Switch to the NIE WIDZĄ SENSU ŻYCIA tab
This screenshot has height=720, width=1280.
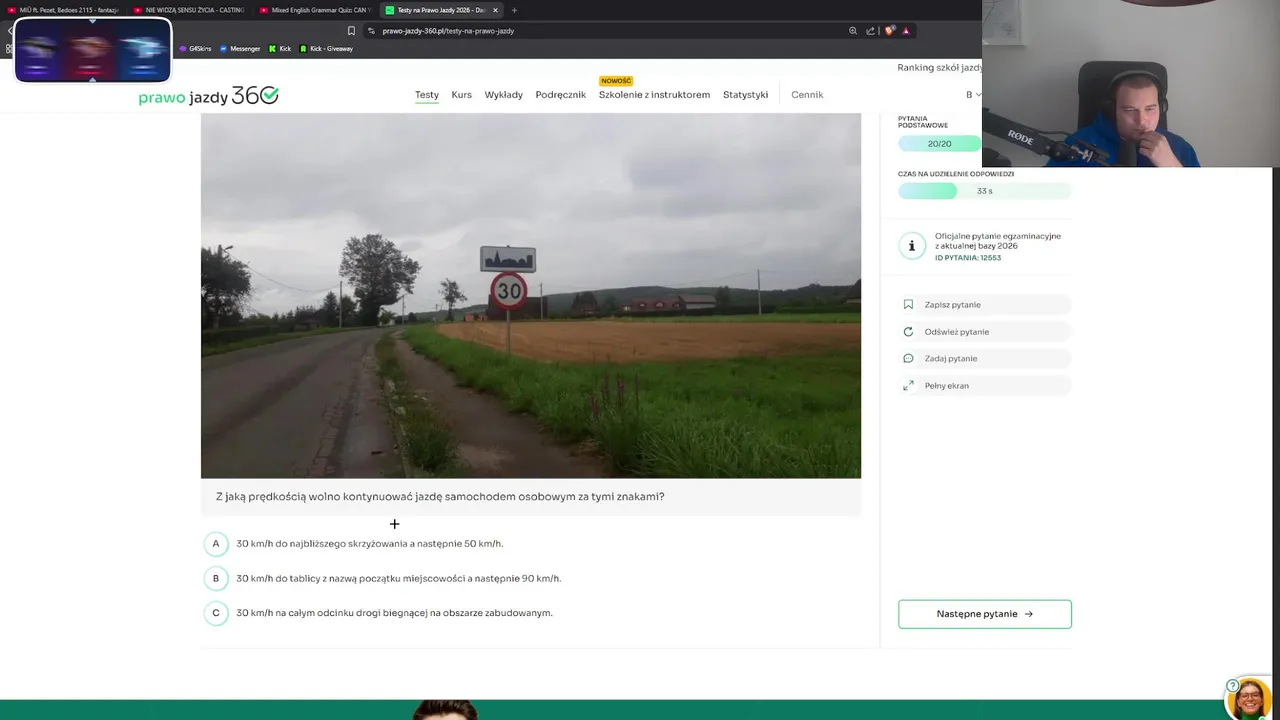click(x=189, y=10)
